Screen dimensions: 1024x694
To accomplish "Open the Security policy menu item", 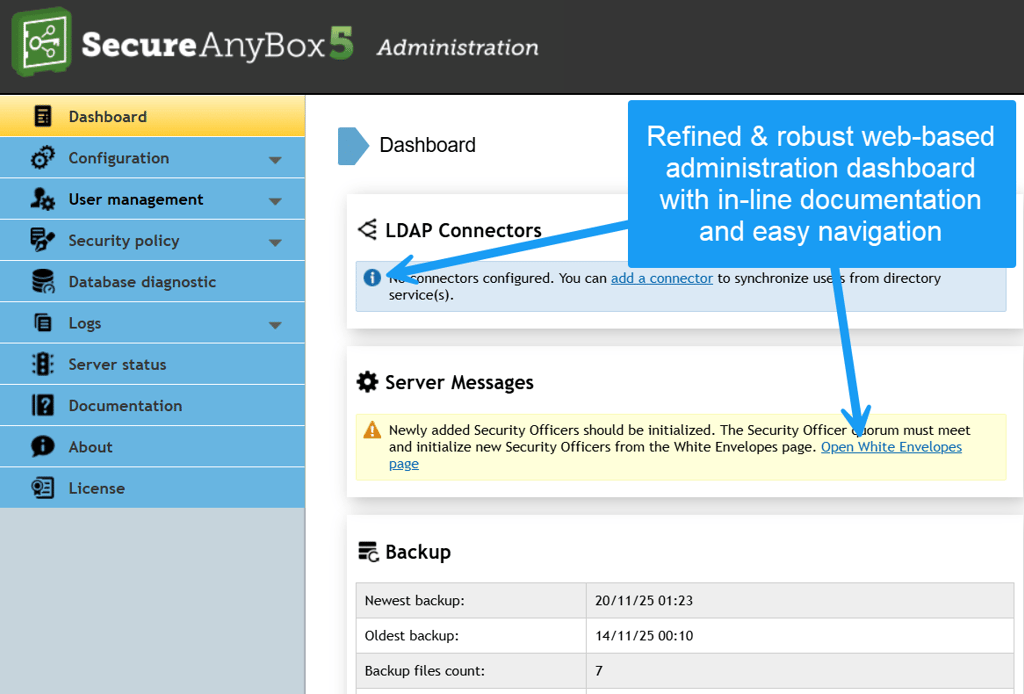I will tap(152, 240).
